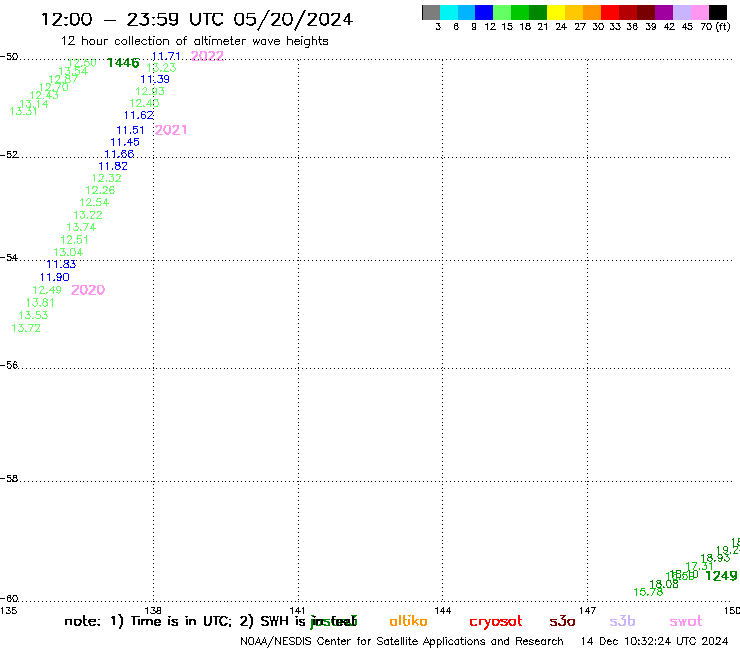Click the swot satellite label
This screenshot has width=740, height=650.
686,621
